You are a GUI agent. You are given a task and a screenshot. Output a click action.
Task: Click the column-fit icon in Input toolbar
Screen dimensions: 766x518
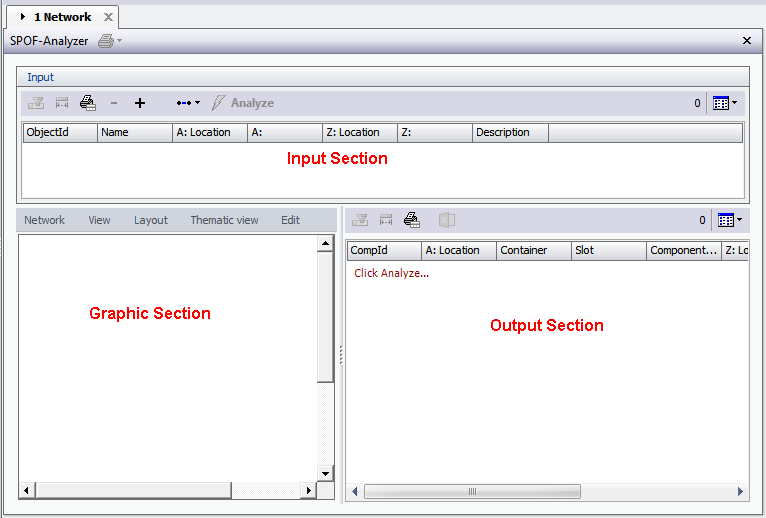[x=62, y=103]
